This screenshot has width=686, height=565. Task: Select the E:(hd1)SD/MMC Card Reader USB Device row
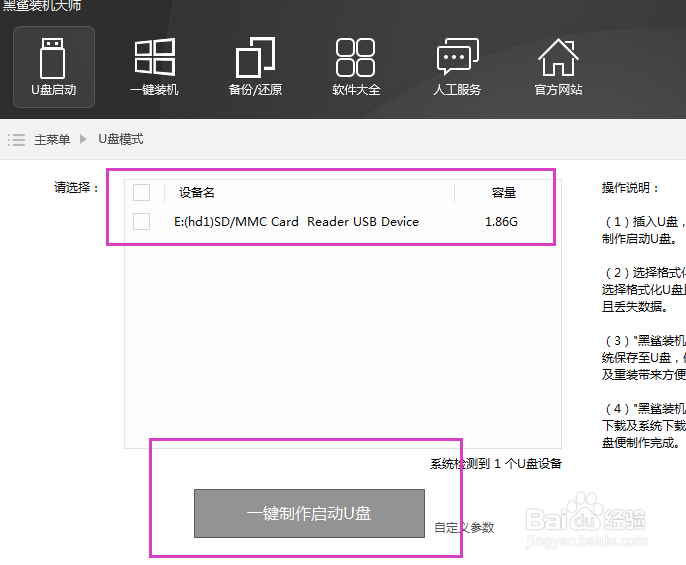tap(343, 221)
